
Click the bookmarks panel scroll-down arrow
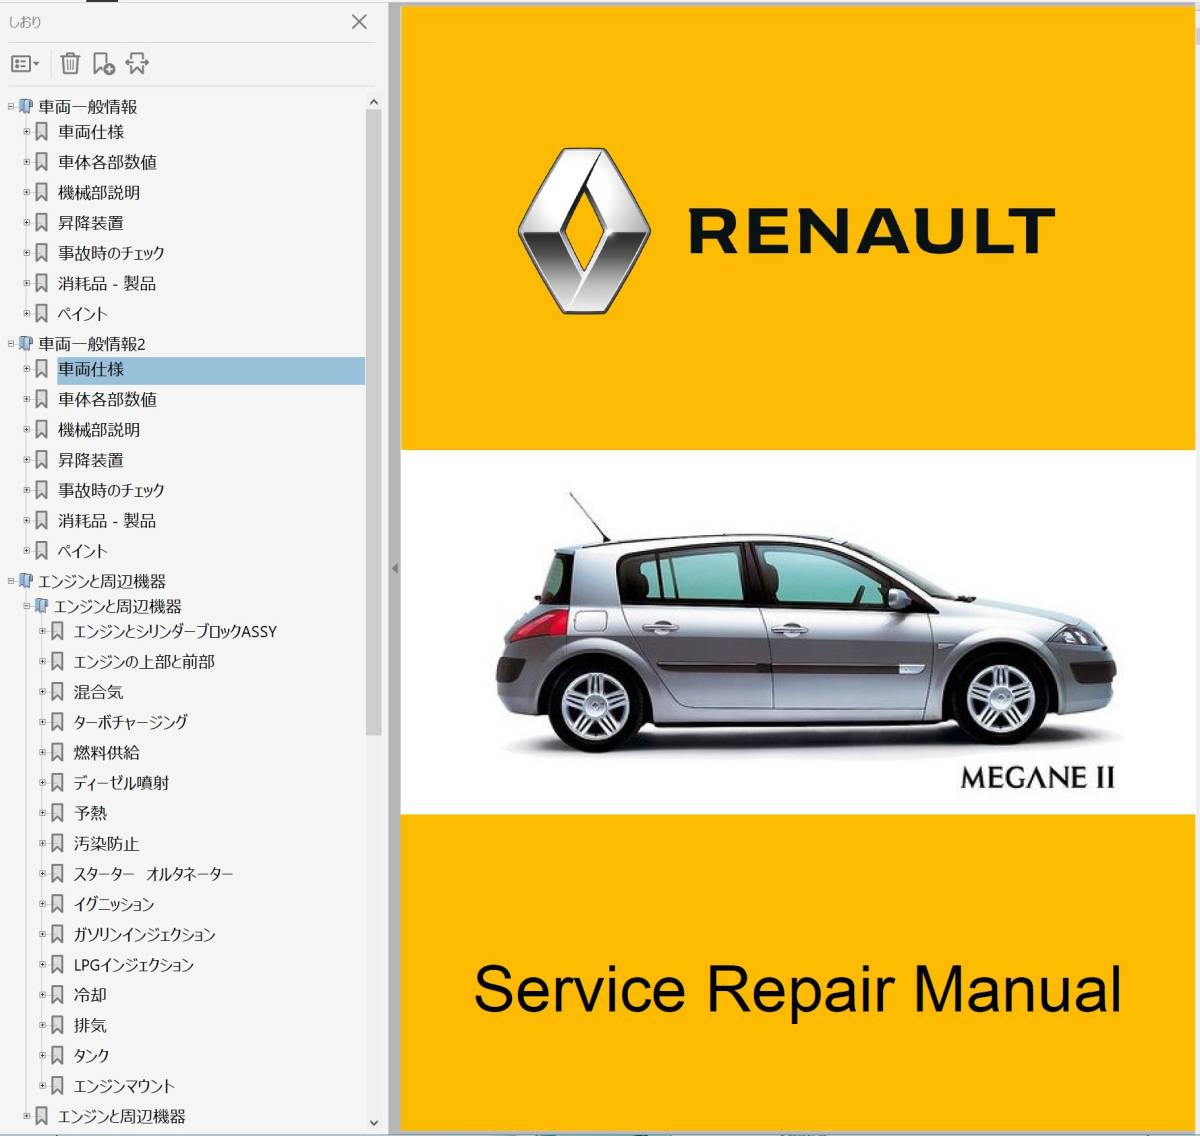coord(374,1124)
